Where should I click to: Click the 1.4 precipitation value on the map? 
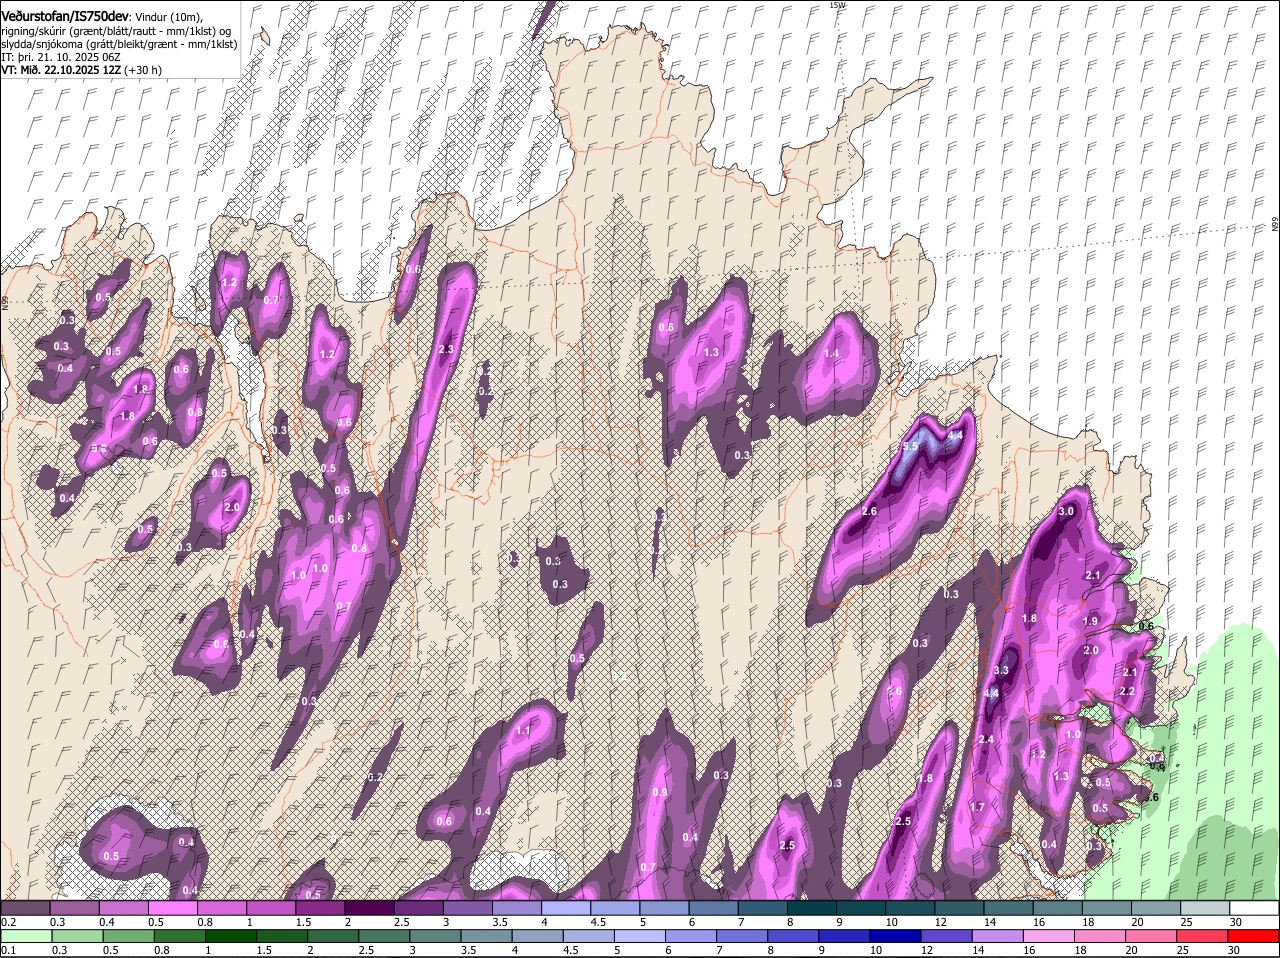click(x=832, y=353)
